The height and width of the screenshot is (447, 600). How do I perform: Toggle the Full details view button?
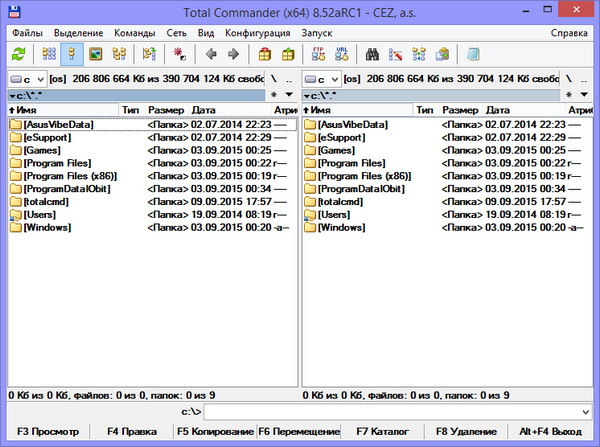coord(71,54)
